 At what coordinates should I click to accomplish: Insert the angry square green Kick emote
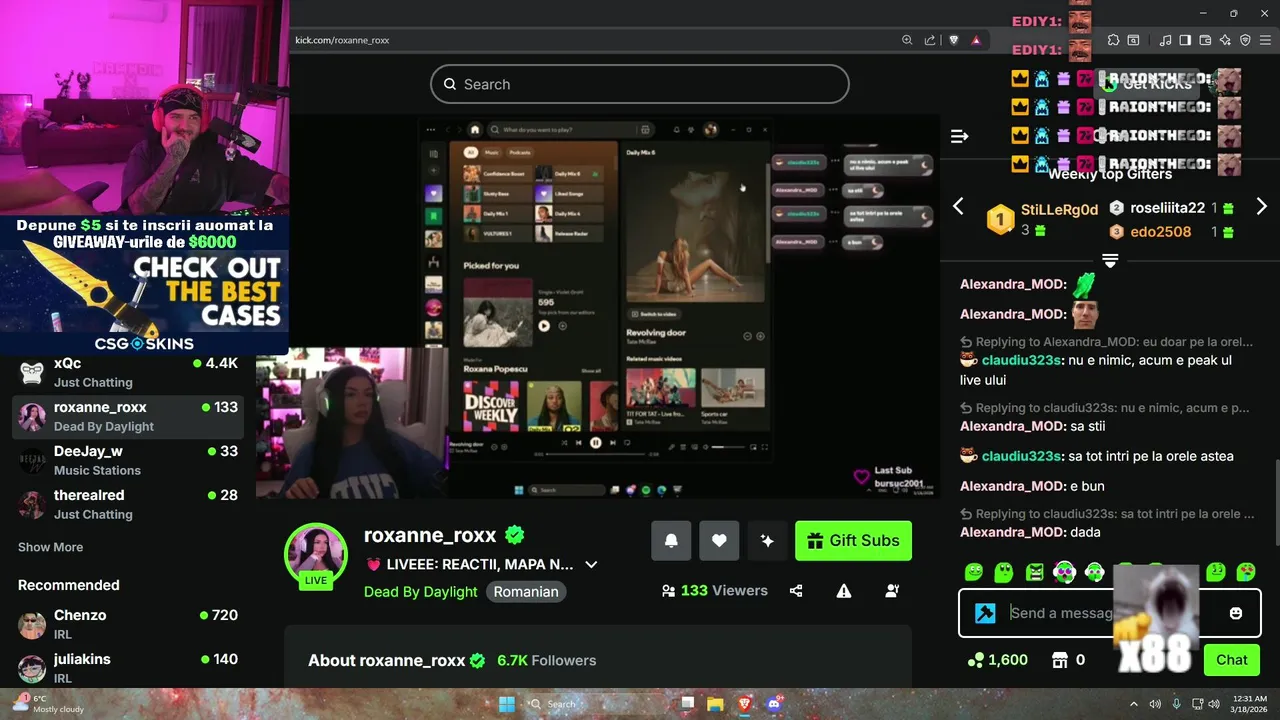(1034, 572)
